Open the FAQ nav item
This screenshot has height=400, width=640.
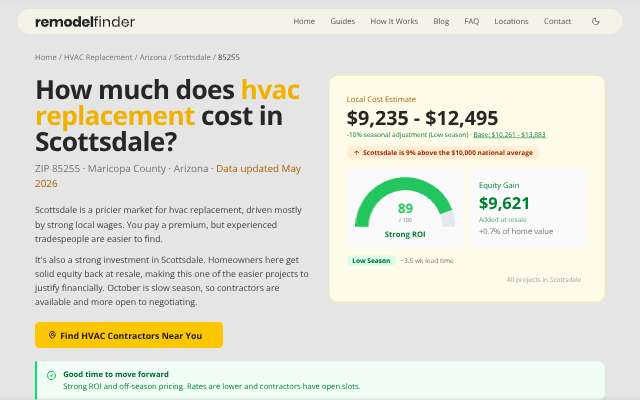click(471, 21)
